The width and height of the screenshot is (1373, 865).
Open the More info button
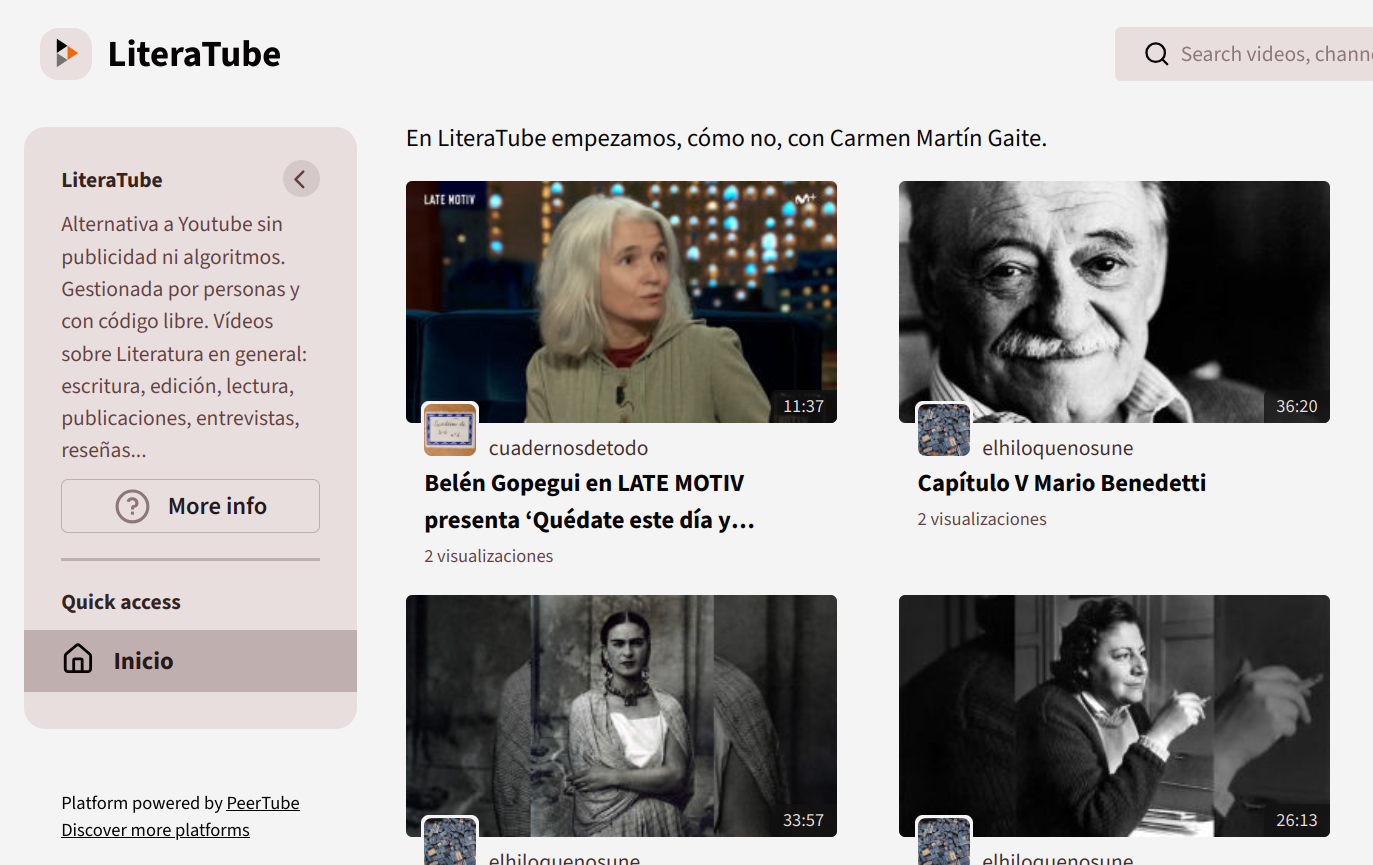point(190,506)
